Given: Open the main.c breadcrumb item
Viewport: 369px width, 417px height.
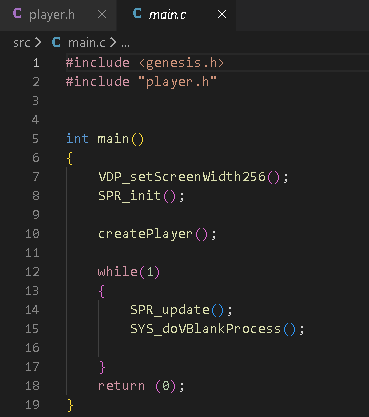Looking at the screenshot, I should pos(87,43).
